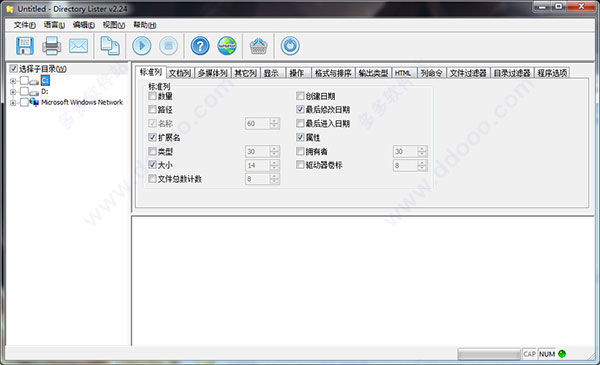600x365 pixels.
Task: Enable the 数量 column checkbox
Action: tap(152, 96)
